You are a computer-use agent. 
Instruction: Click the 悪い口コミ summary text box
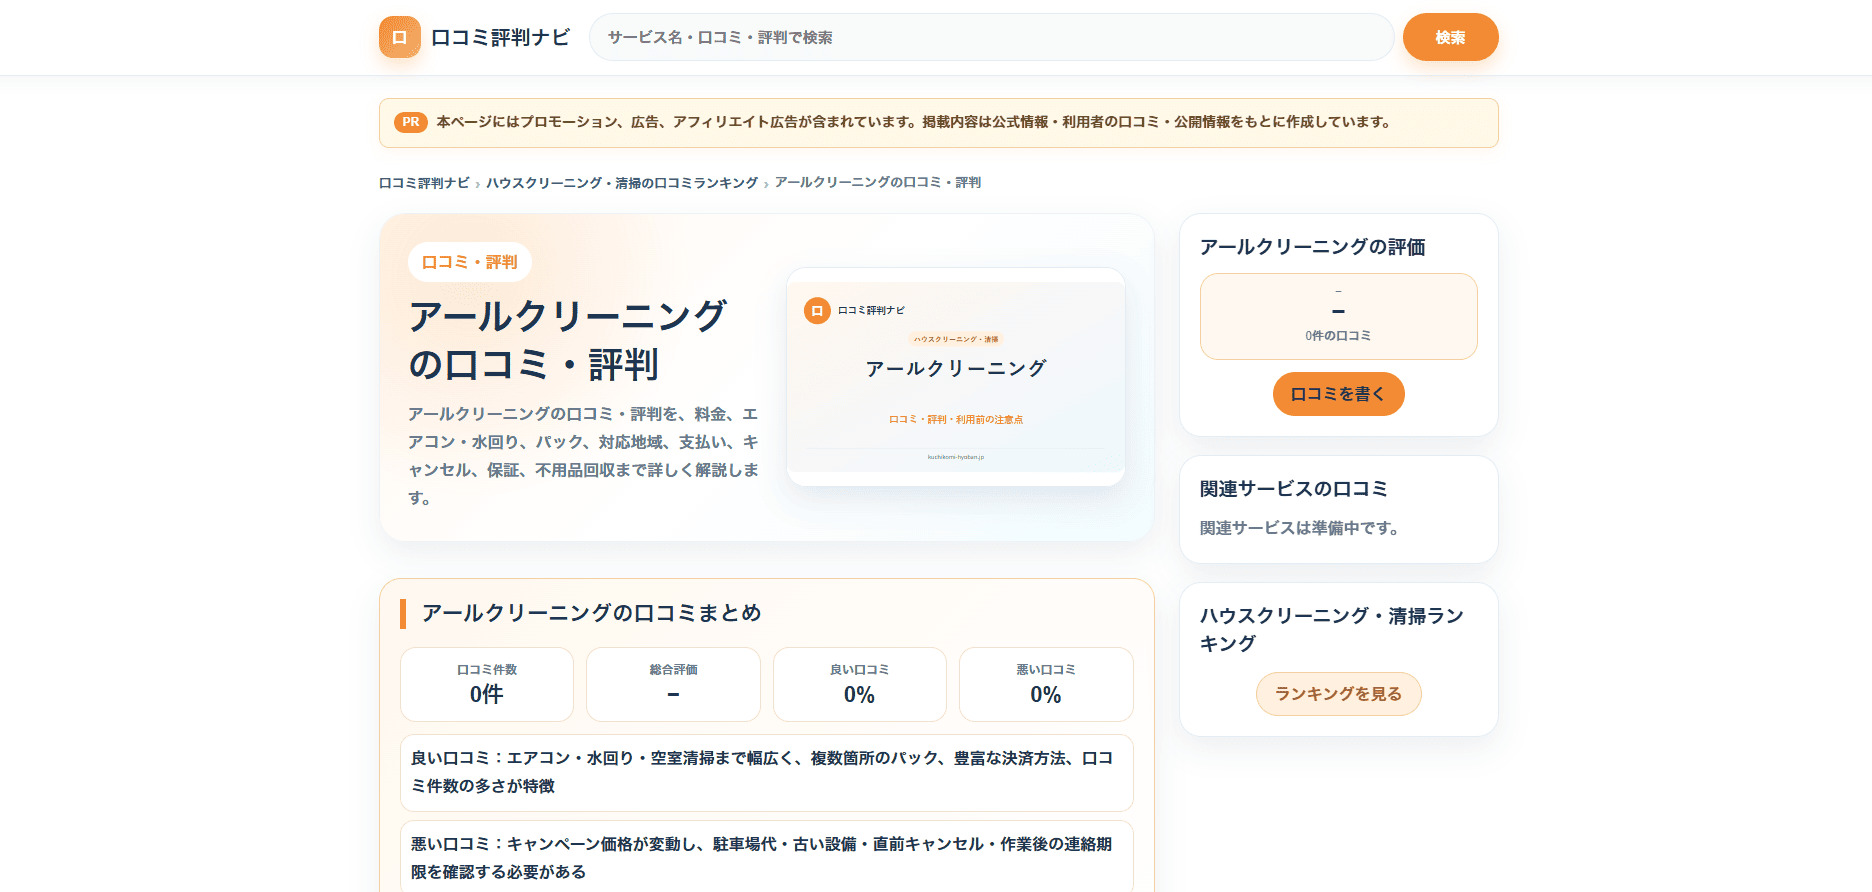tap(767, 857)
